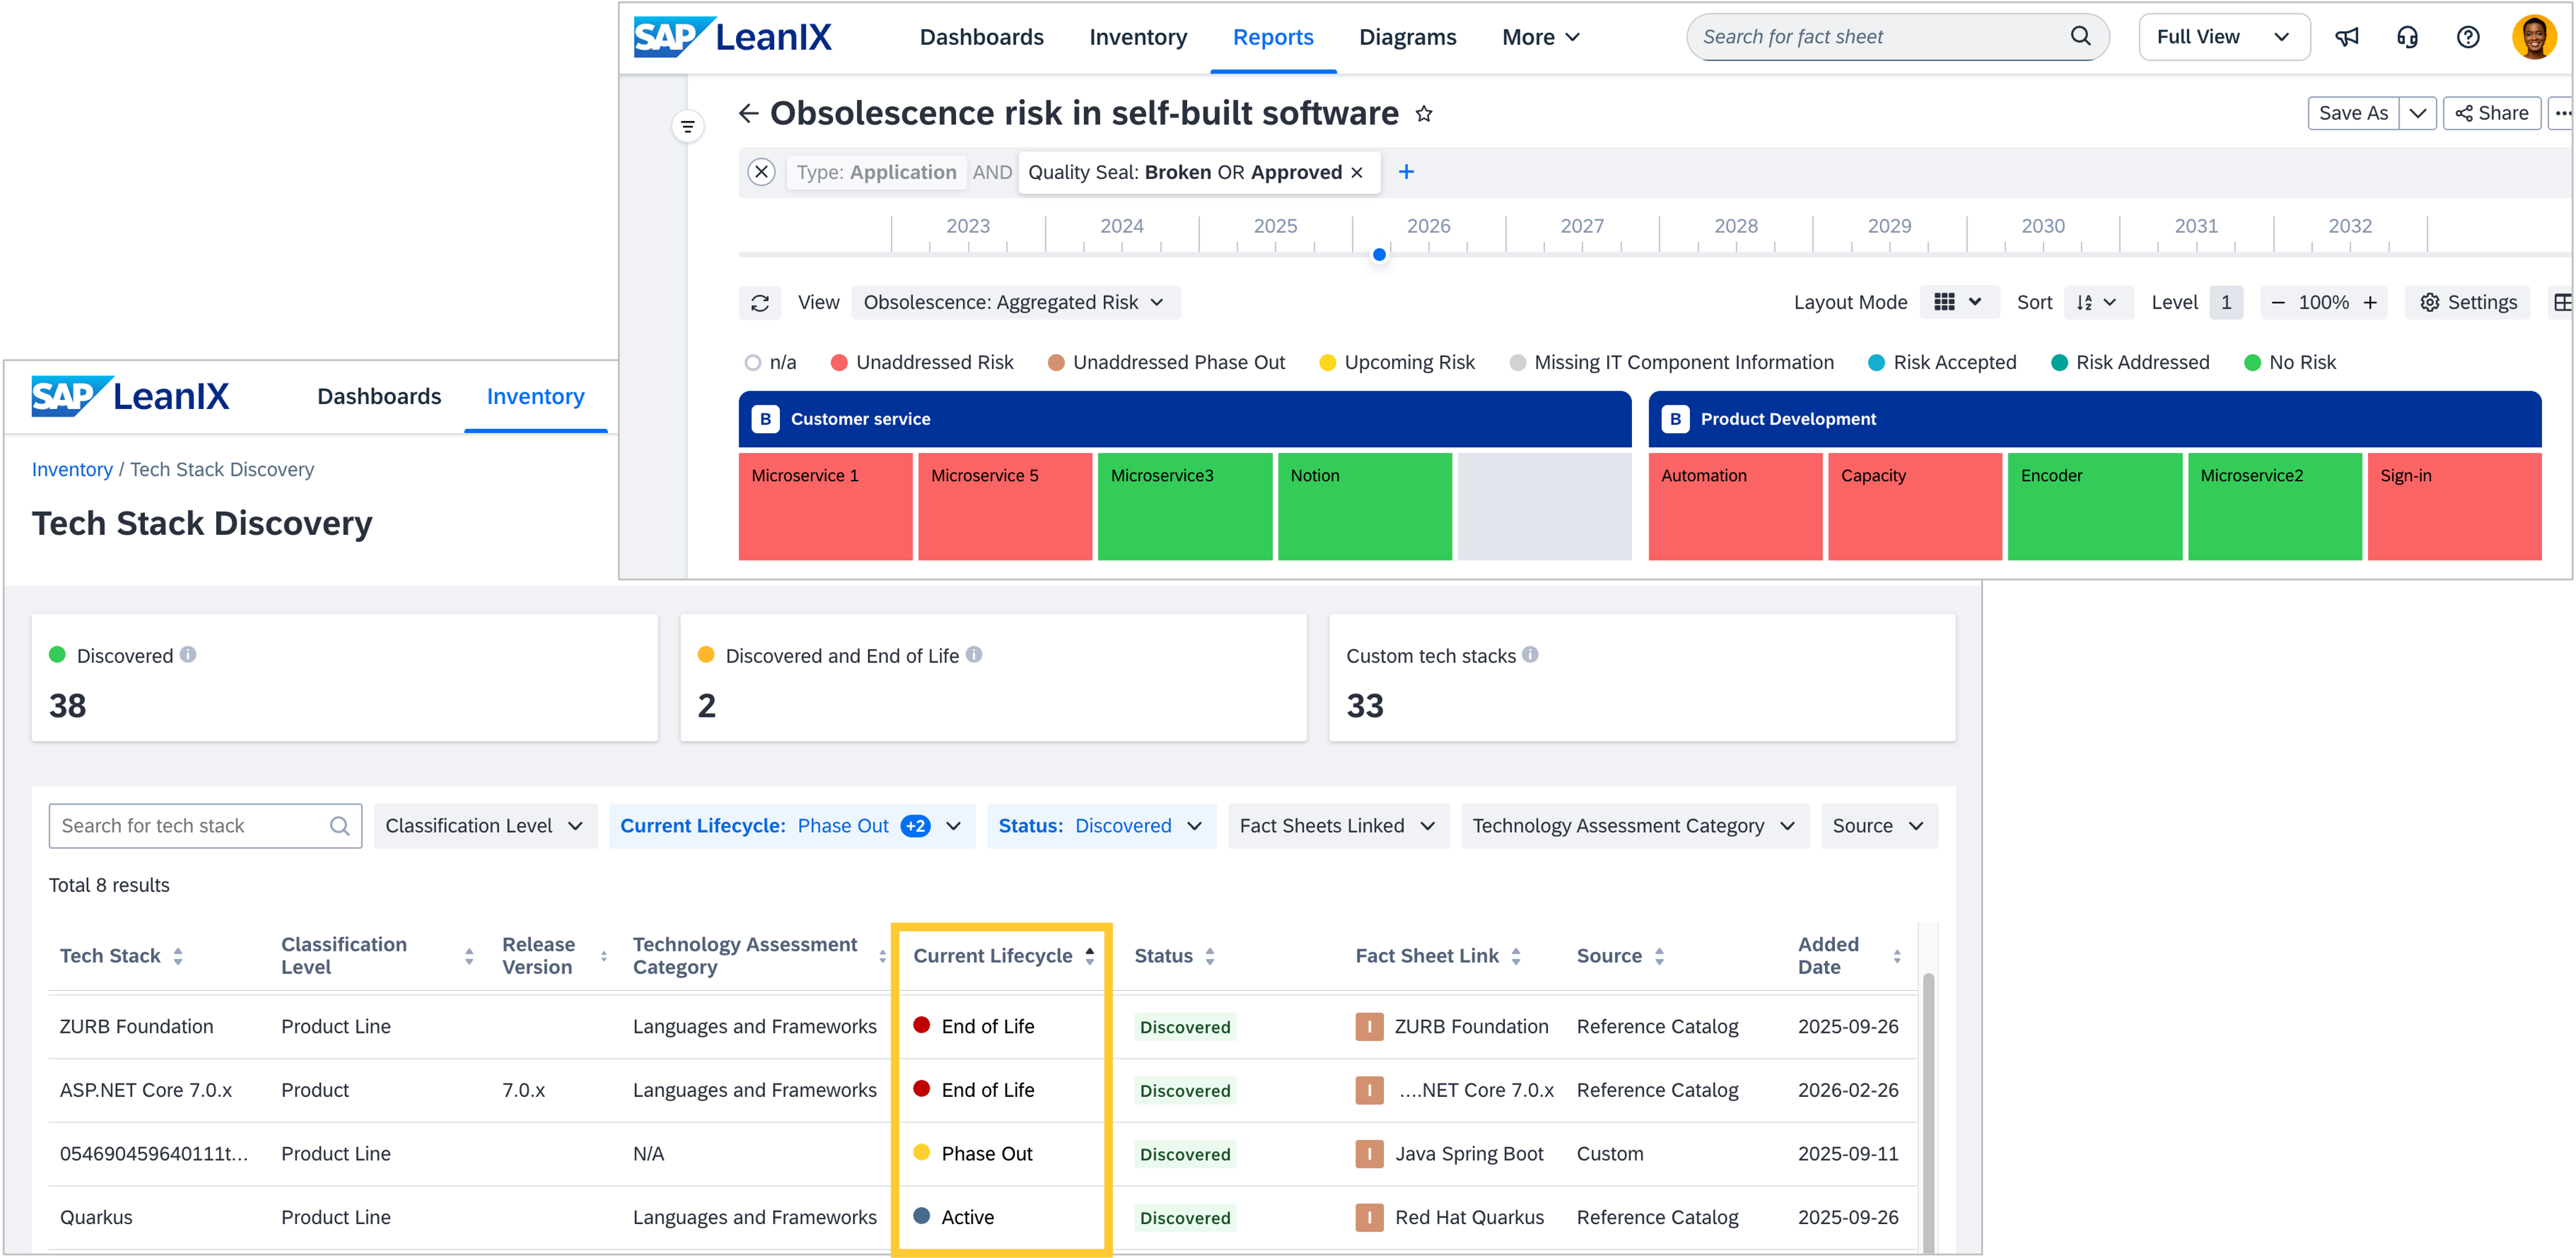Clear all filters with the circled X
This screenshot has width=2576, height=1258.
coord(761,172)
